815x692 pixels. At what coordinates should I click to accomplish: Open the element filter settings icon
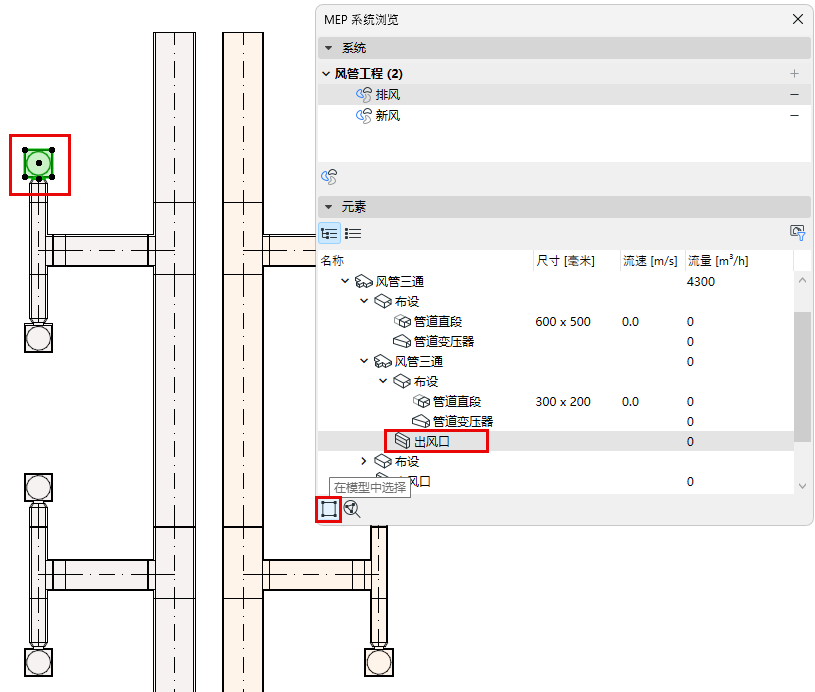(x=797, y=232)
